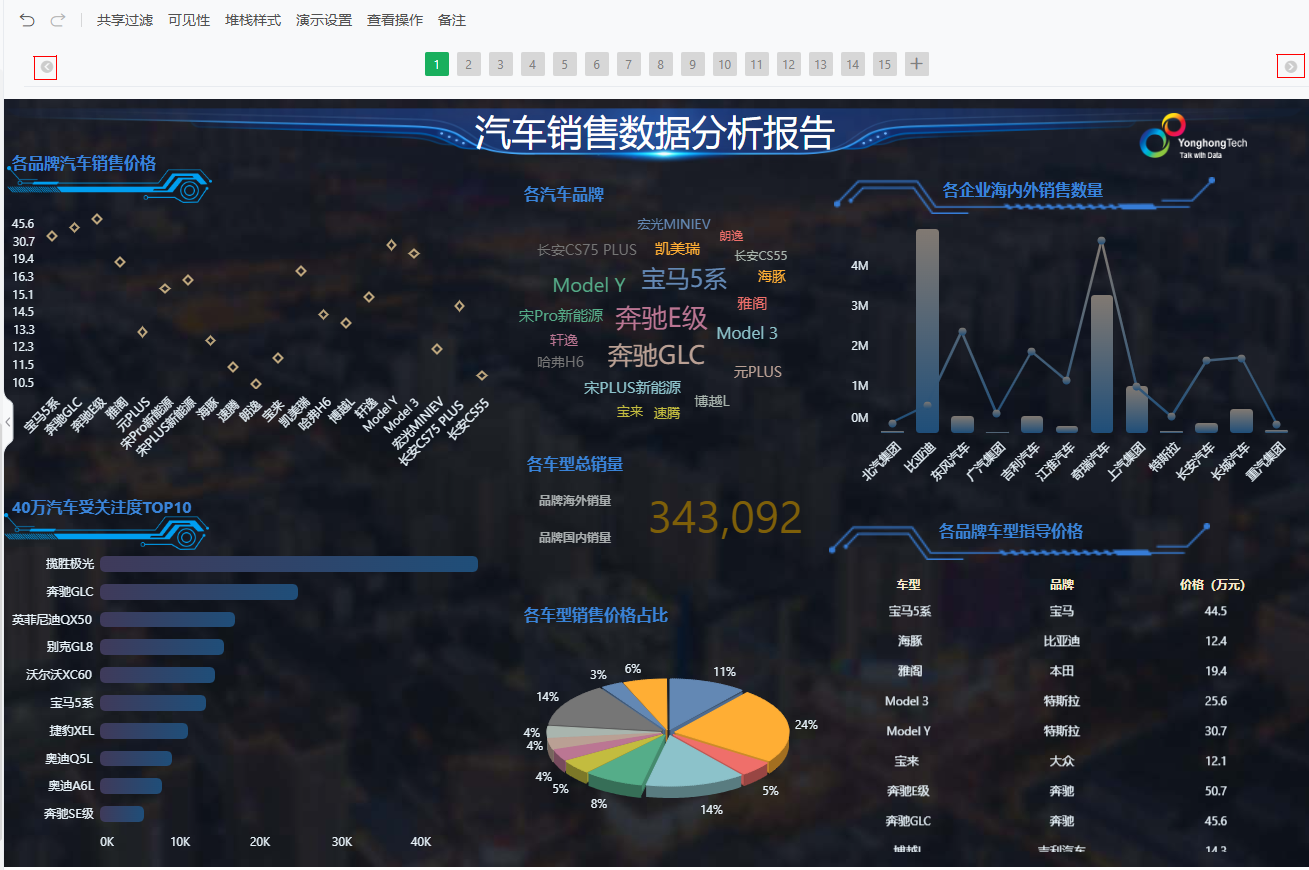This screenshot has width=1309, height=870.
Task: Click the 英菲尼迪QX50 bar
Action: point(167,619)
